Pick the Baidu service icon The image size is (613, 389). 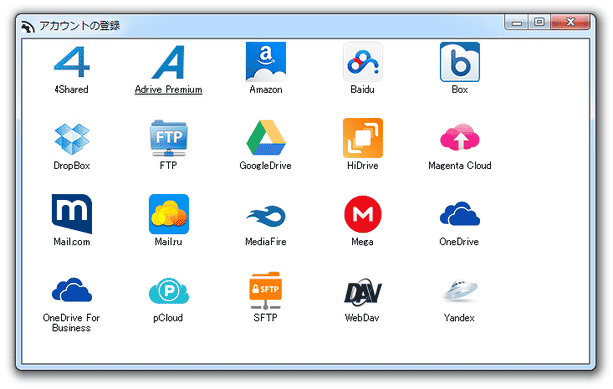[x=363, y=62]
